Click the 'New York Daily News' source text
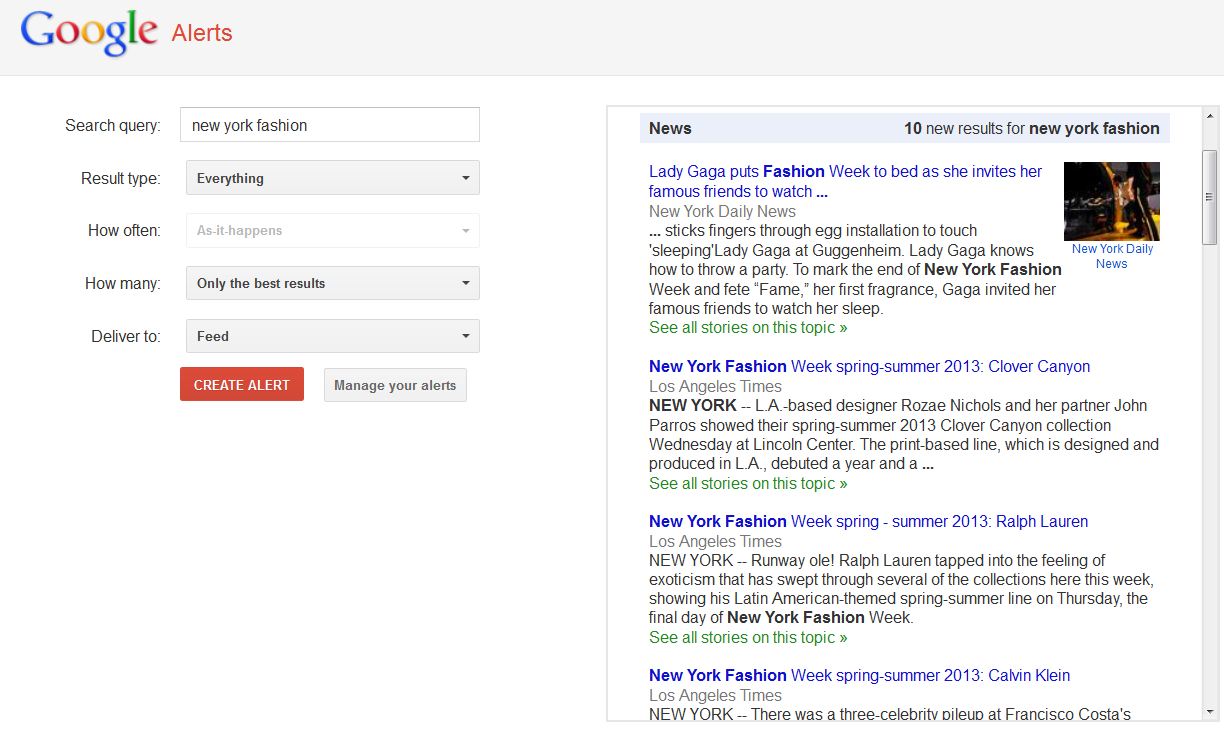This screenshot has width=1224, height=729. click(x=722, y=211)
